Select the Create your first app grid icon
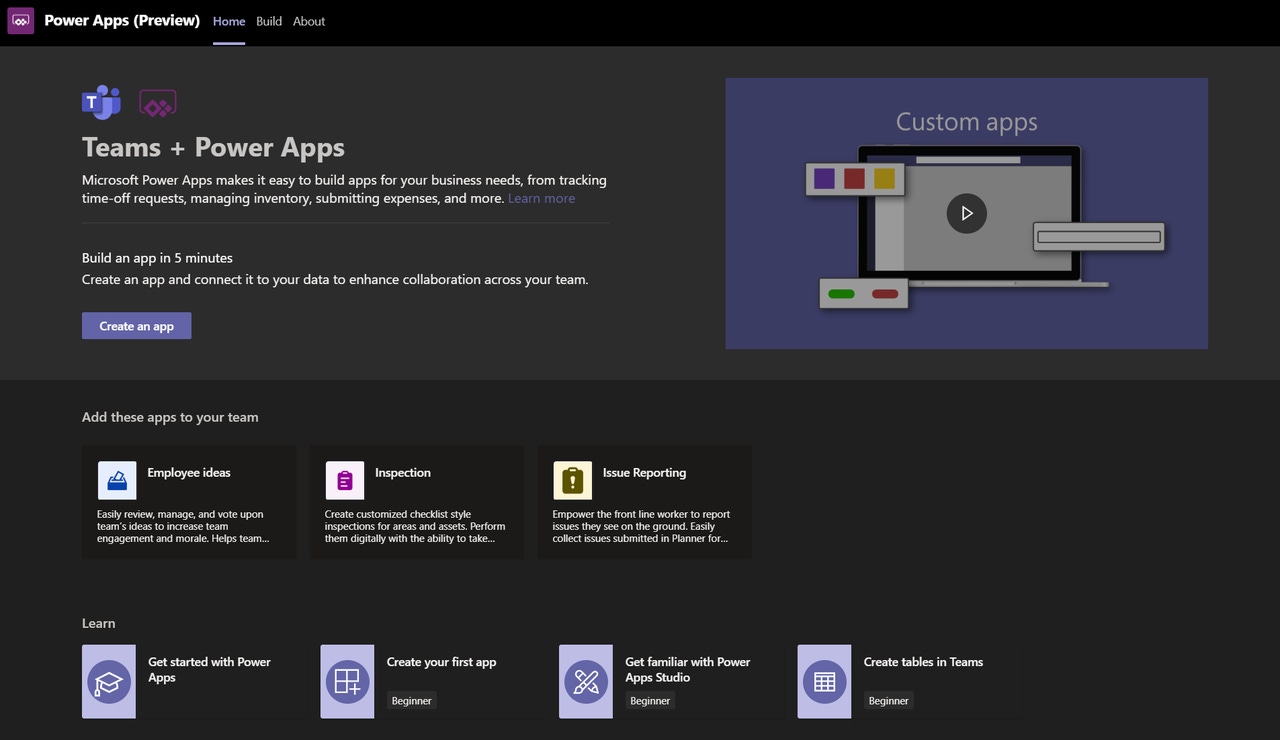Screen dimensions: 1280x740 click(x=346, y=681)
